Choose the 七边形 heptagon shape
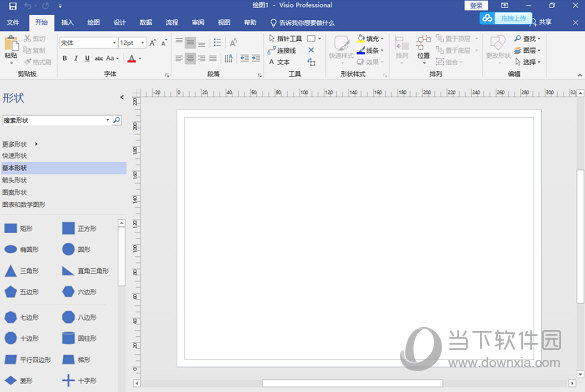585x392 pixels. pyautogui.click(x=21, y=317)
